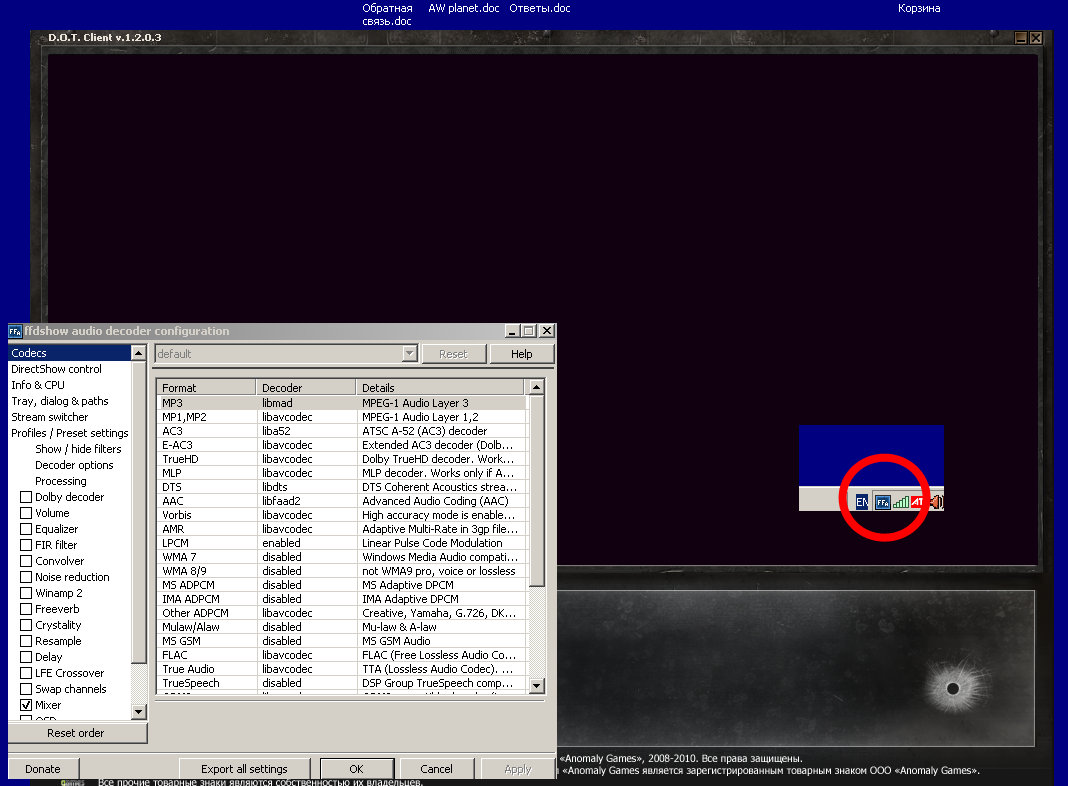Check the FIR filter box
Screen dimensions: 1068x786
click(26, 545)
